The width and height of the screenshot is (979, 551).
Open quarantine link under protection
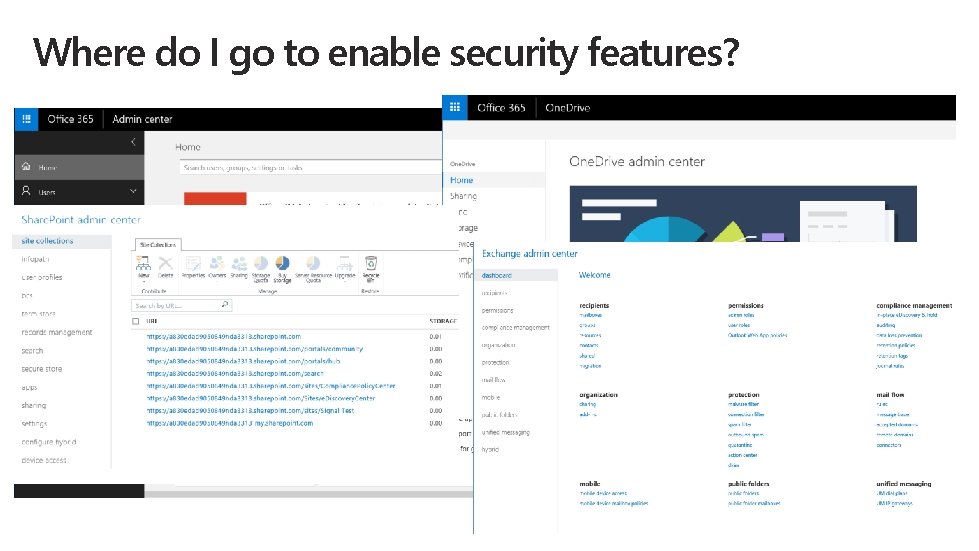(x=740, y=445)
